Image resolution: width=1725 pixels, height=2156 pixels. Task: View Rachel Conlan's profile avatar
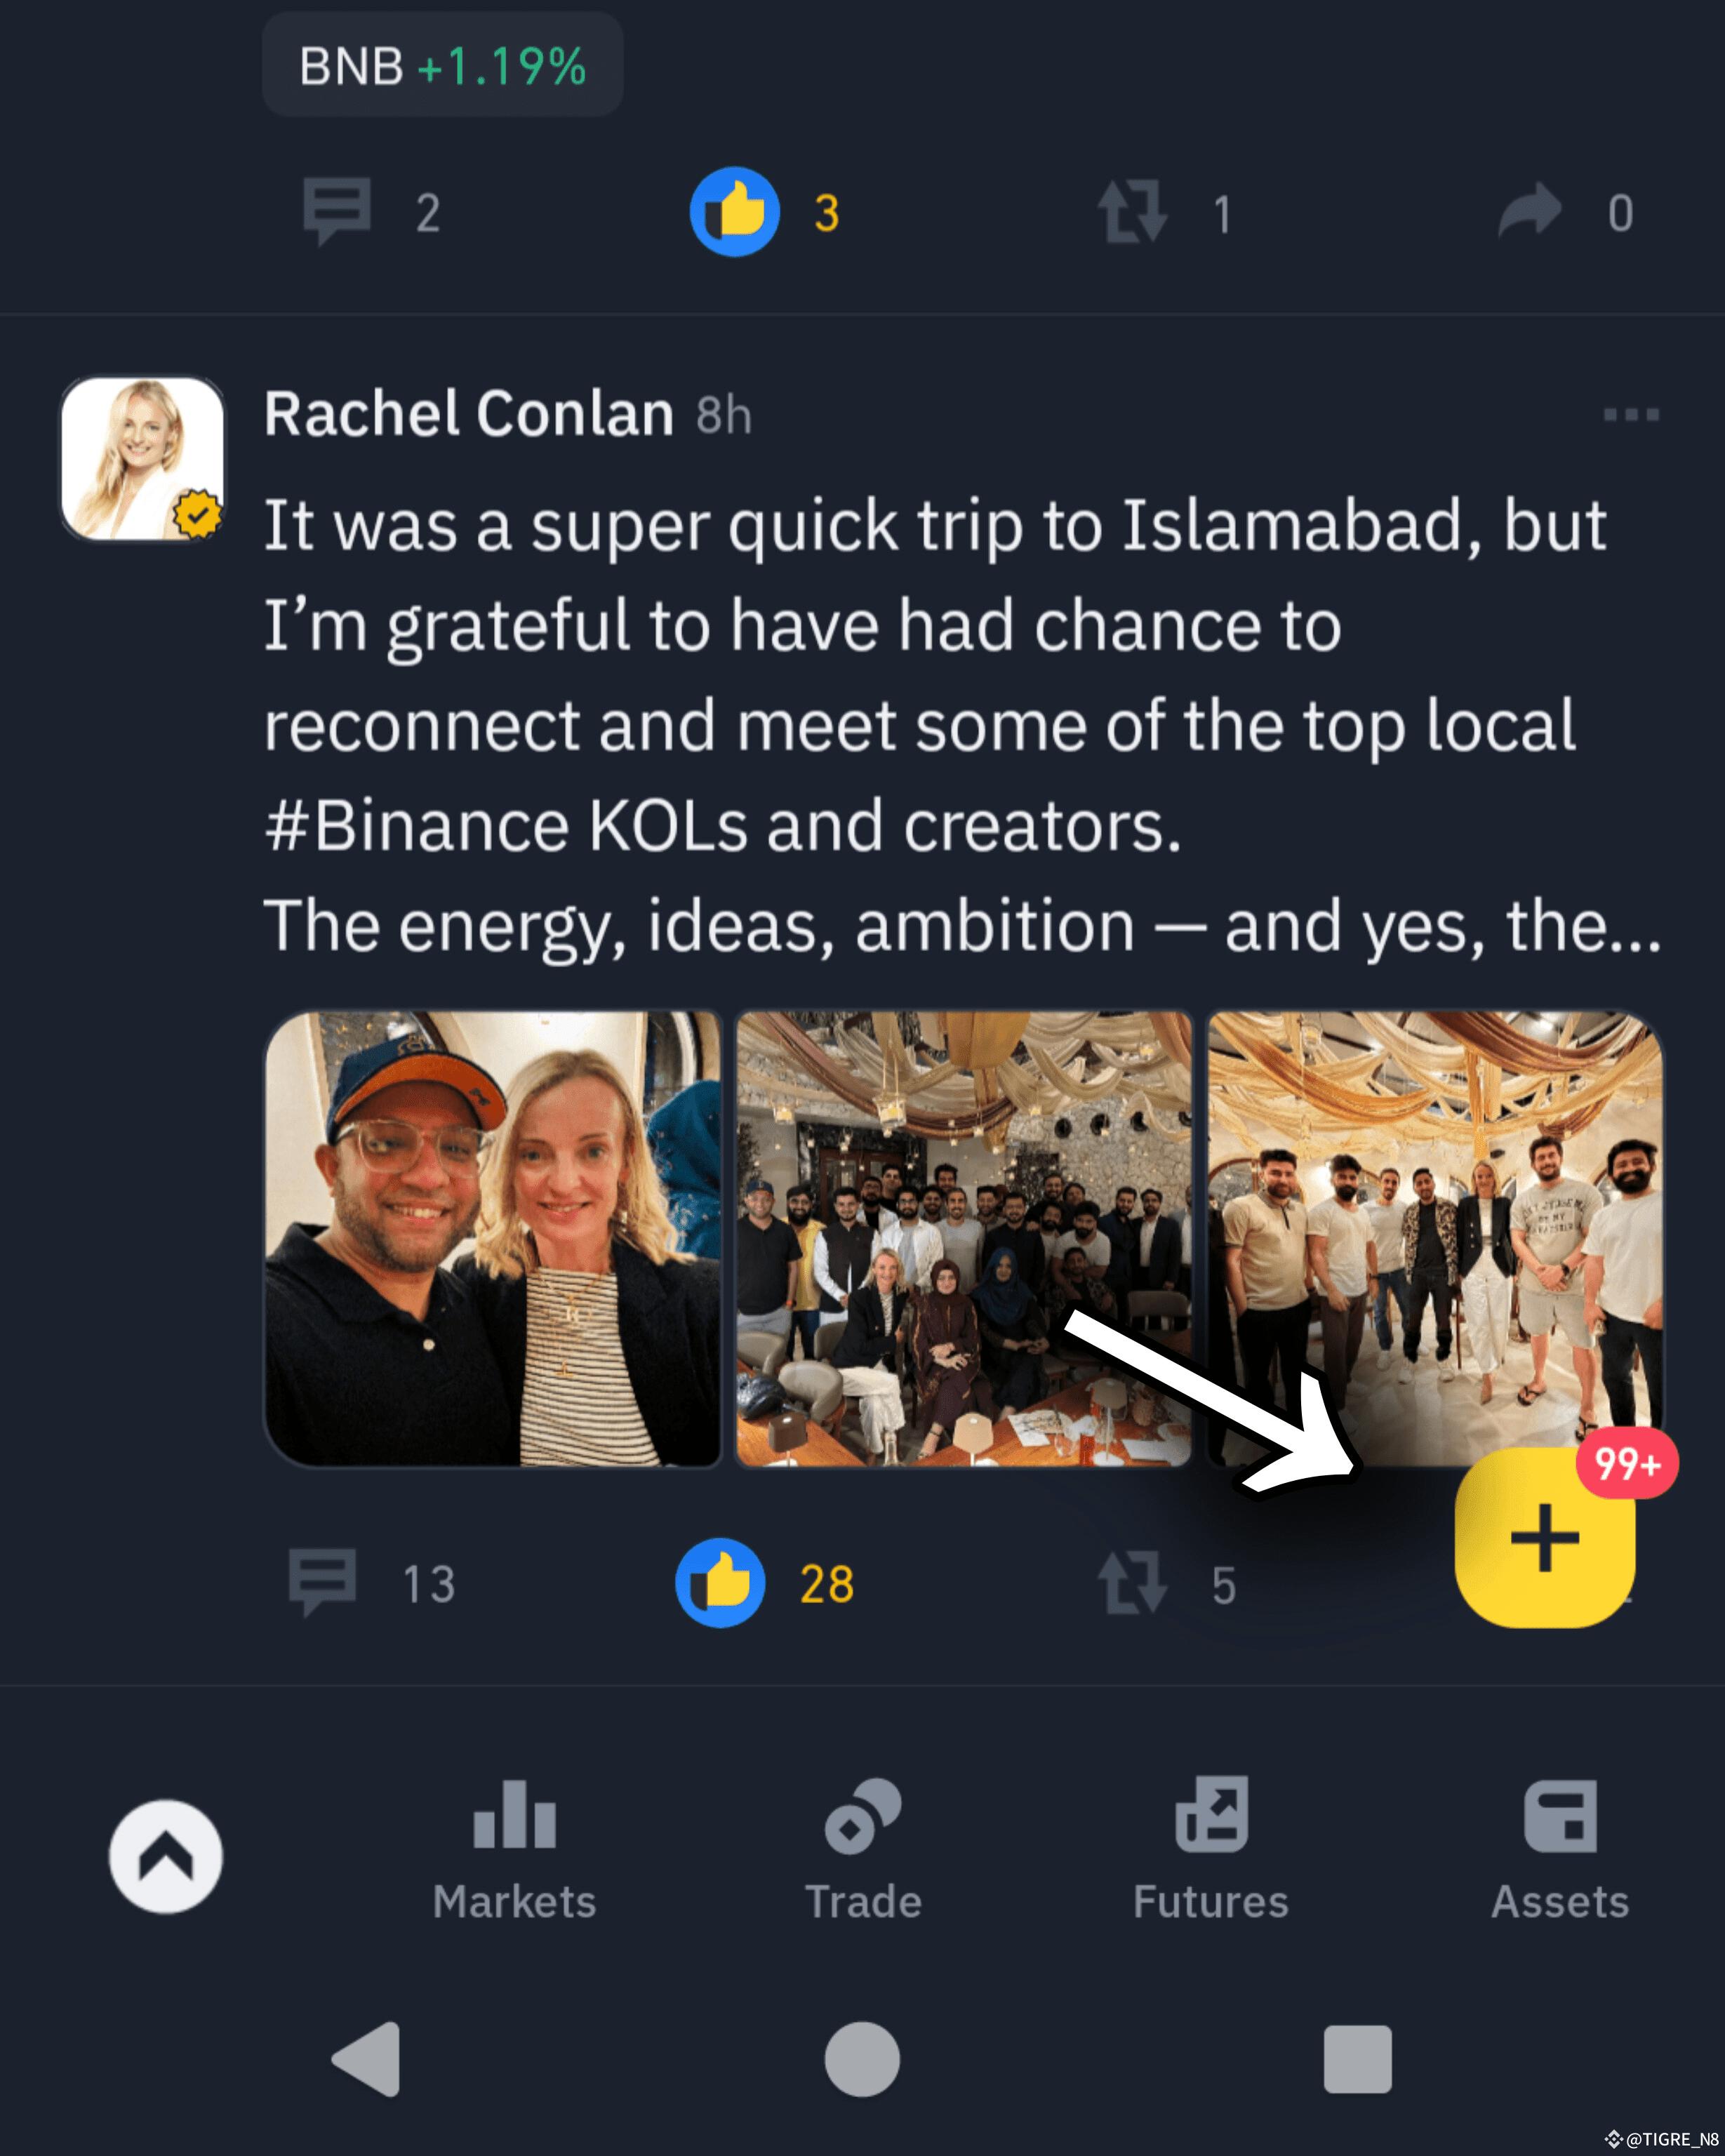click(x=143, y=458)
